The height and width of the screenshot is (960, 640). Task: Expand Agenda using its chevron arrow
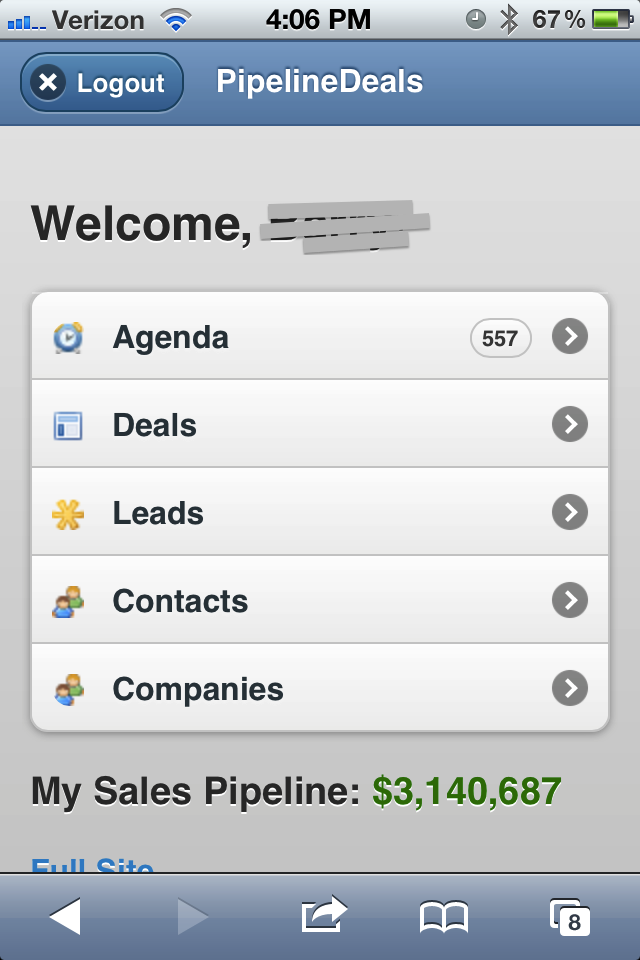(x=570, y=337)
